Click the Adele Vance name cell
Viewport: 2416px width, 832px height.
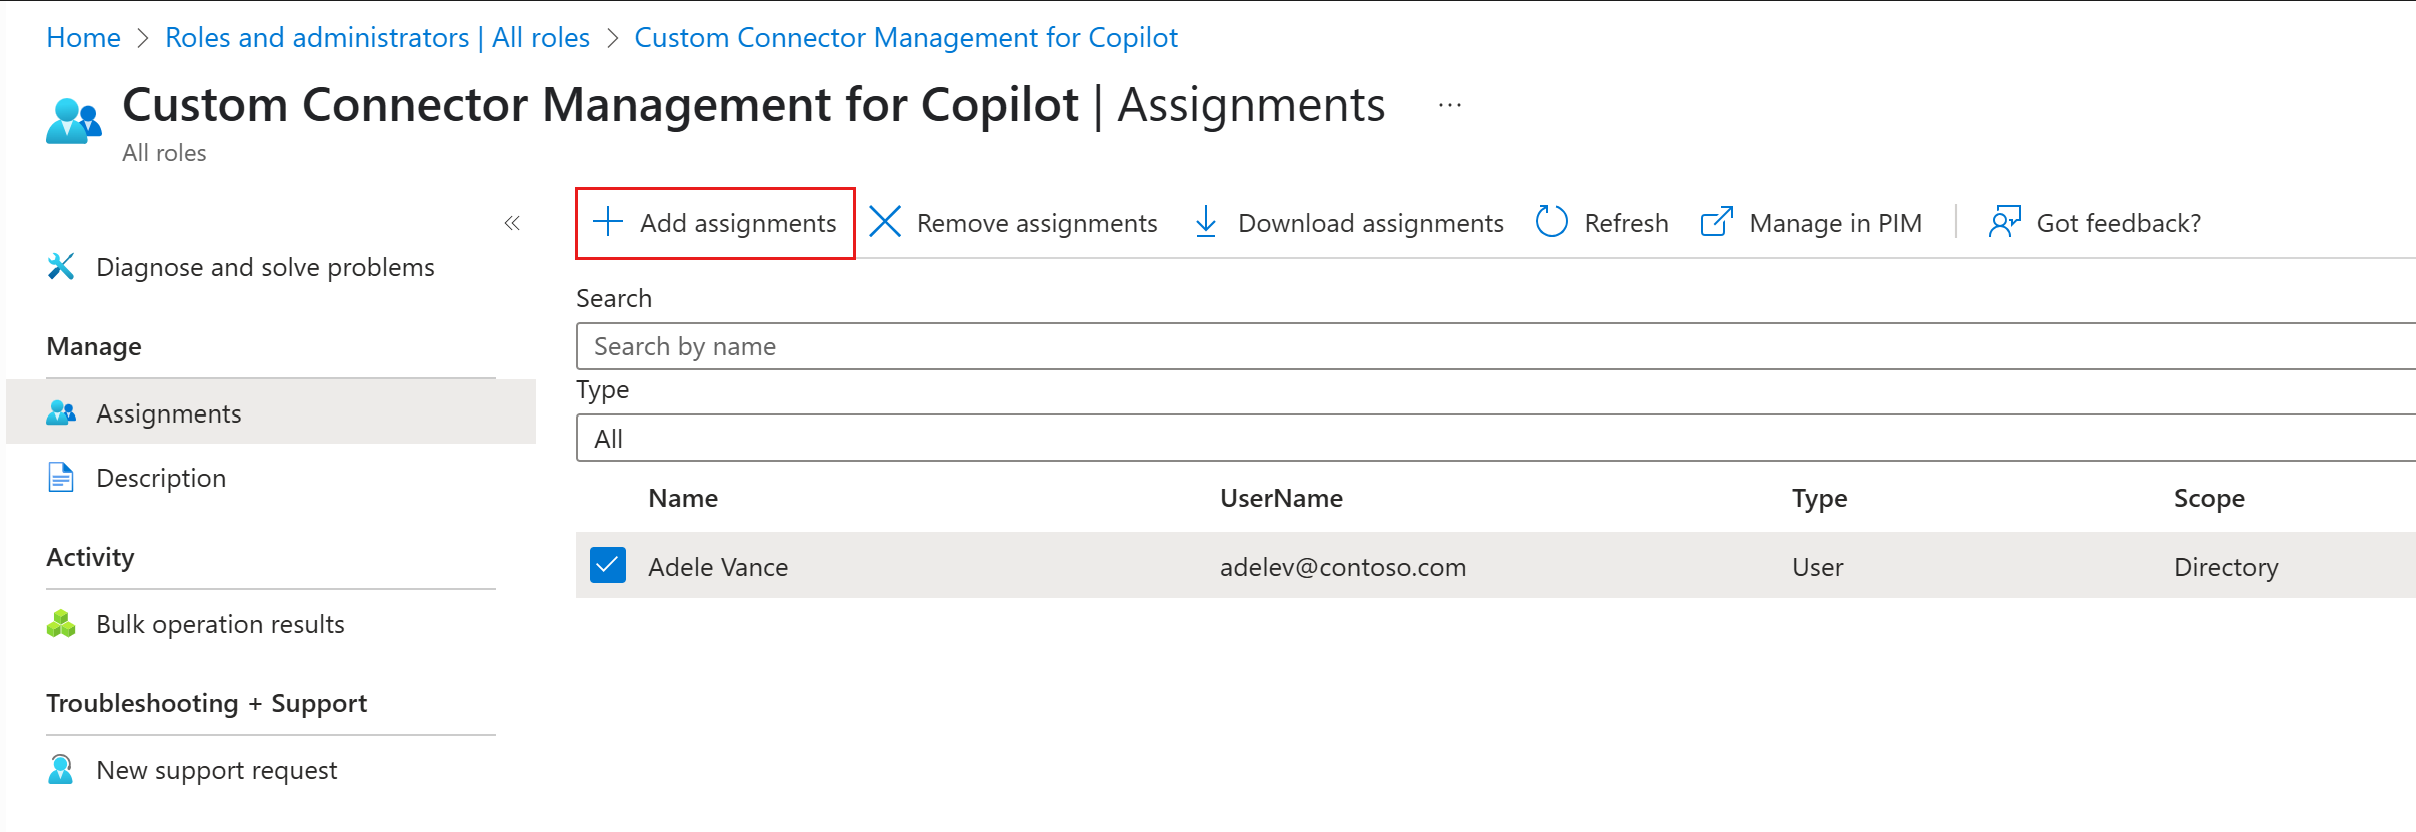pos(718,567)
